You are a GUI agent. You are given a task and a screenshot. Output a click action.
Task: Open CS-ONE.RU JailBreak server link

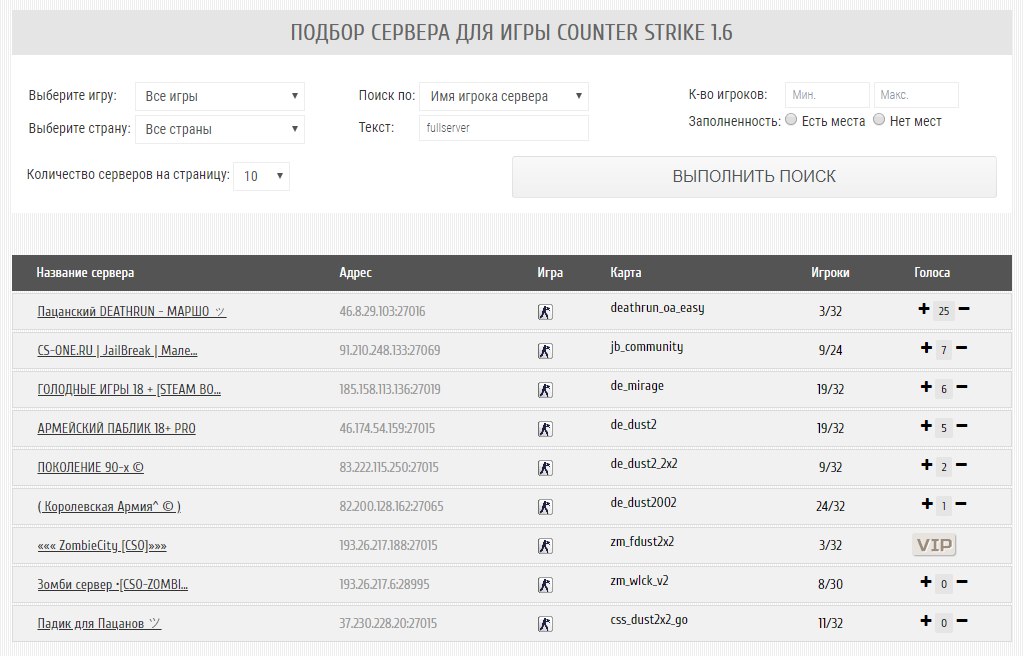click(x=117, y=351)
